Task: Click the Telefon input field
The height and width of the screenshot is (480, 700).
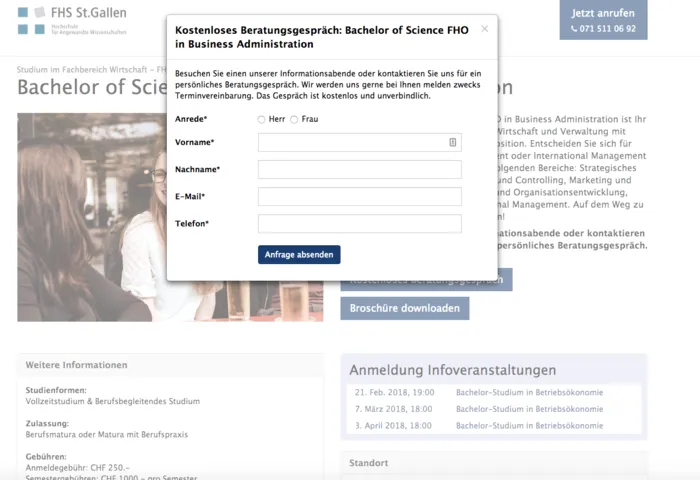Action: click(359, 224)
